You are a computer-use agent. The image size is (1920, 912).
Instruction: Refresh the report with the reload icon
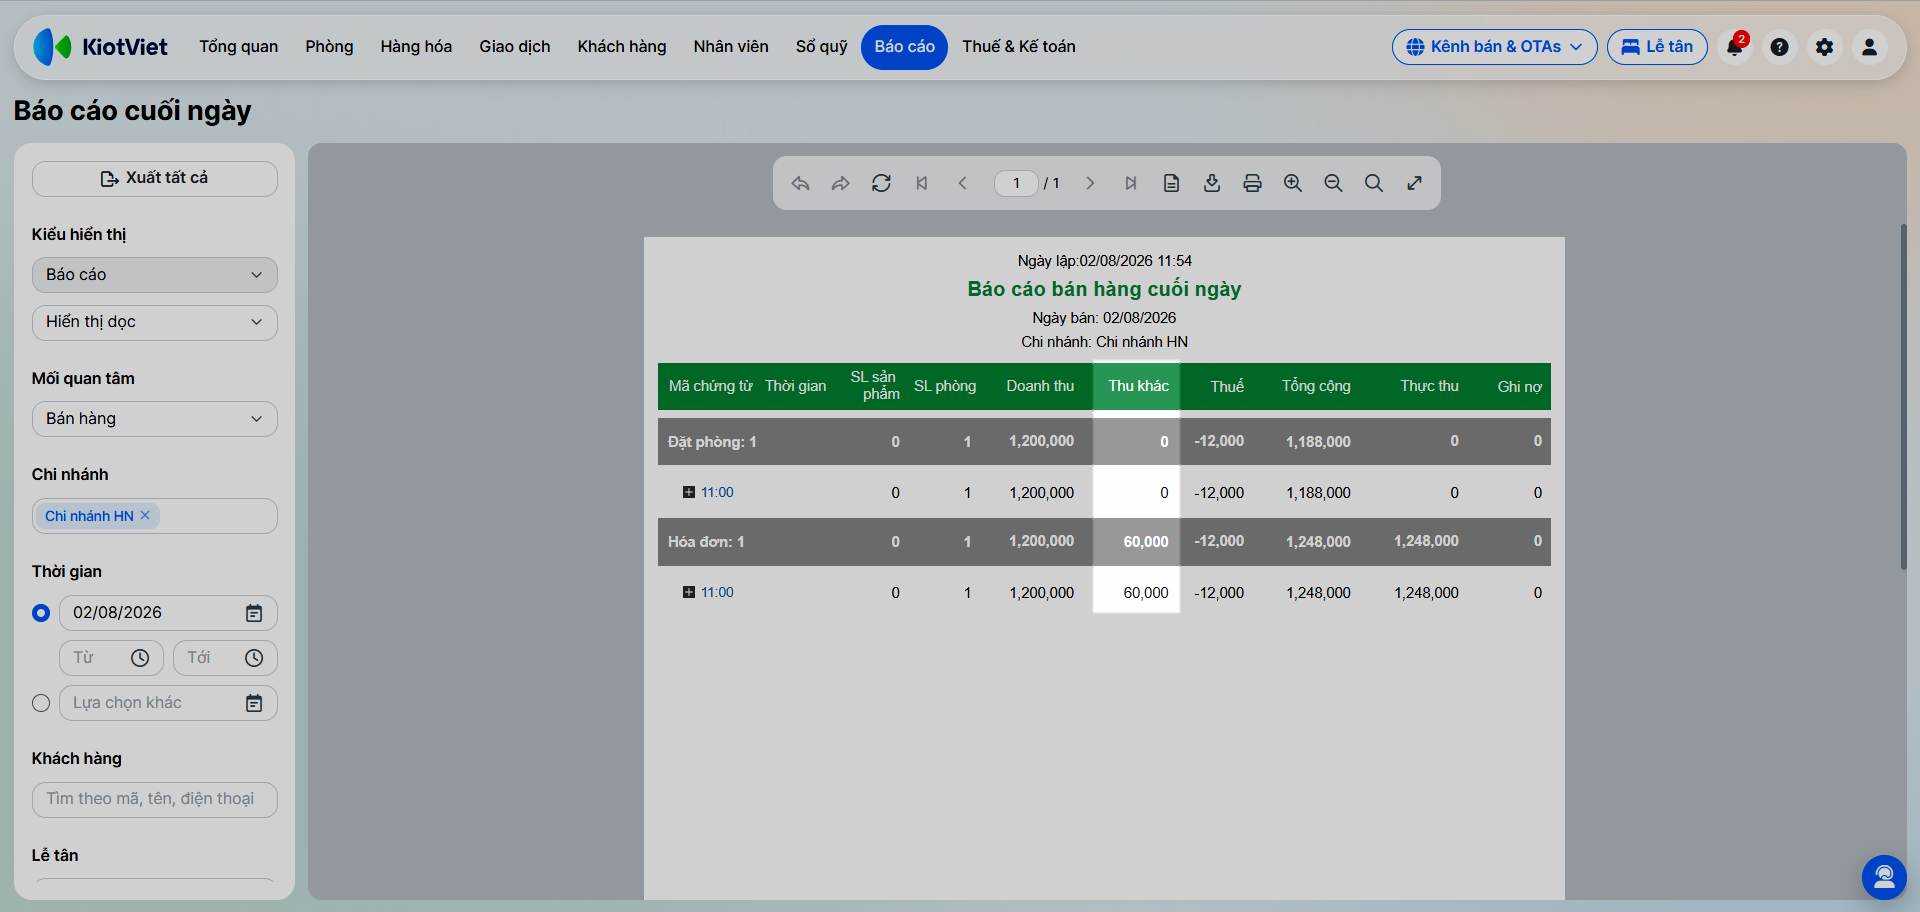point(881,183)
